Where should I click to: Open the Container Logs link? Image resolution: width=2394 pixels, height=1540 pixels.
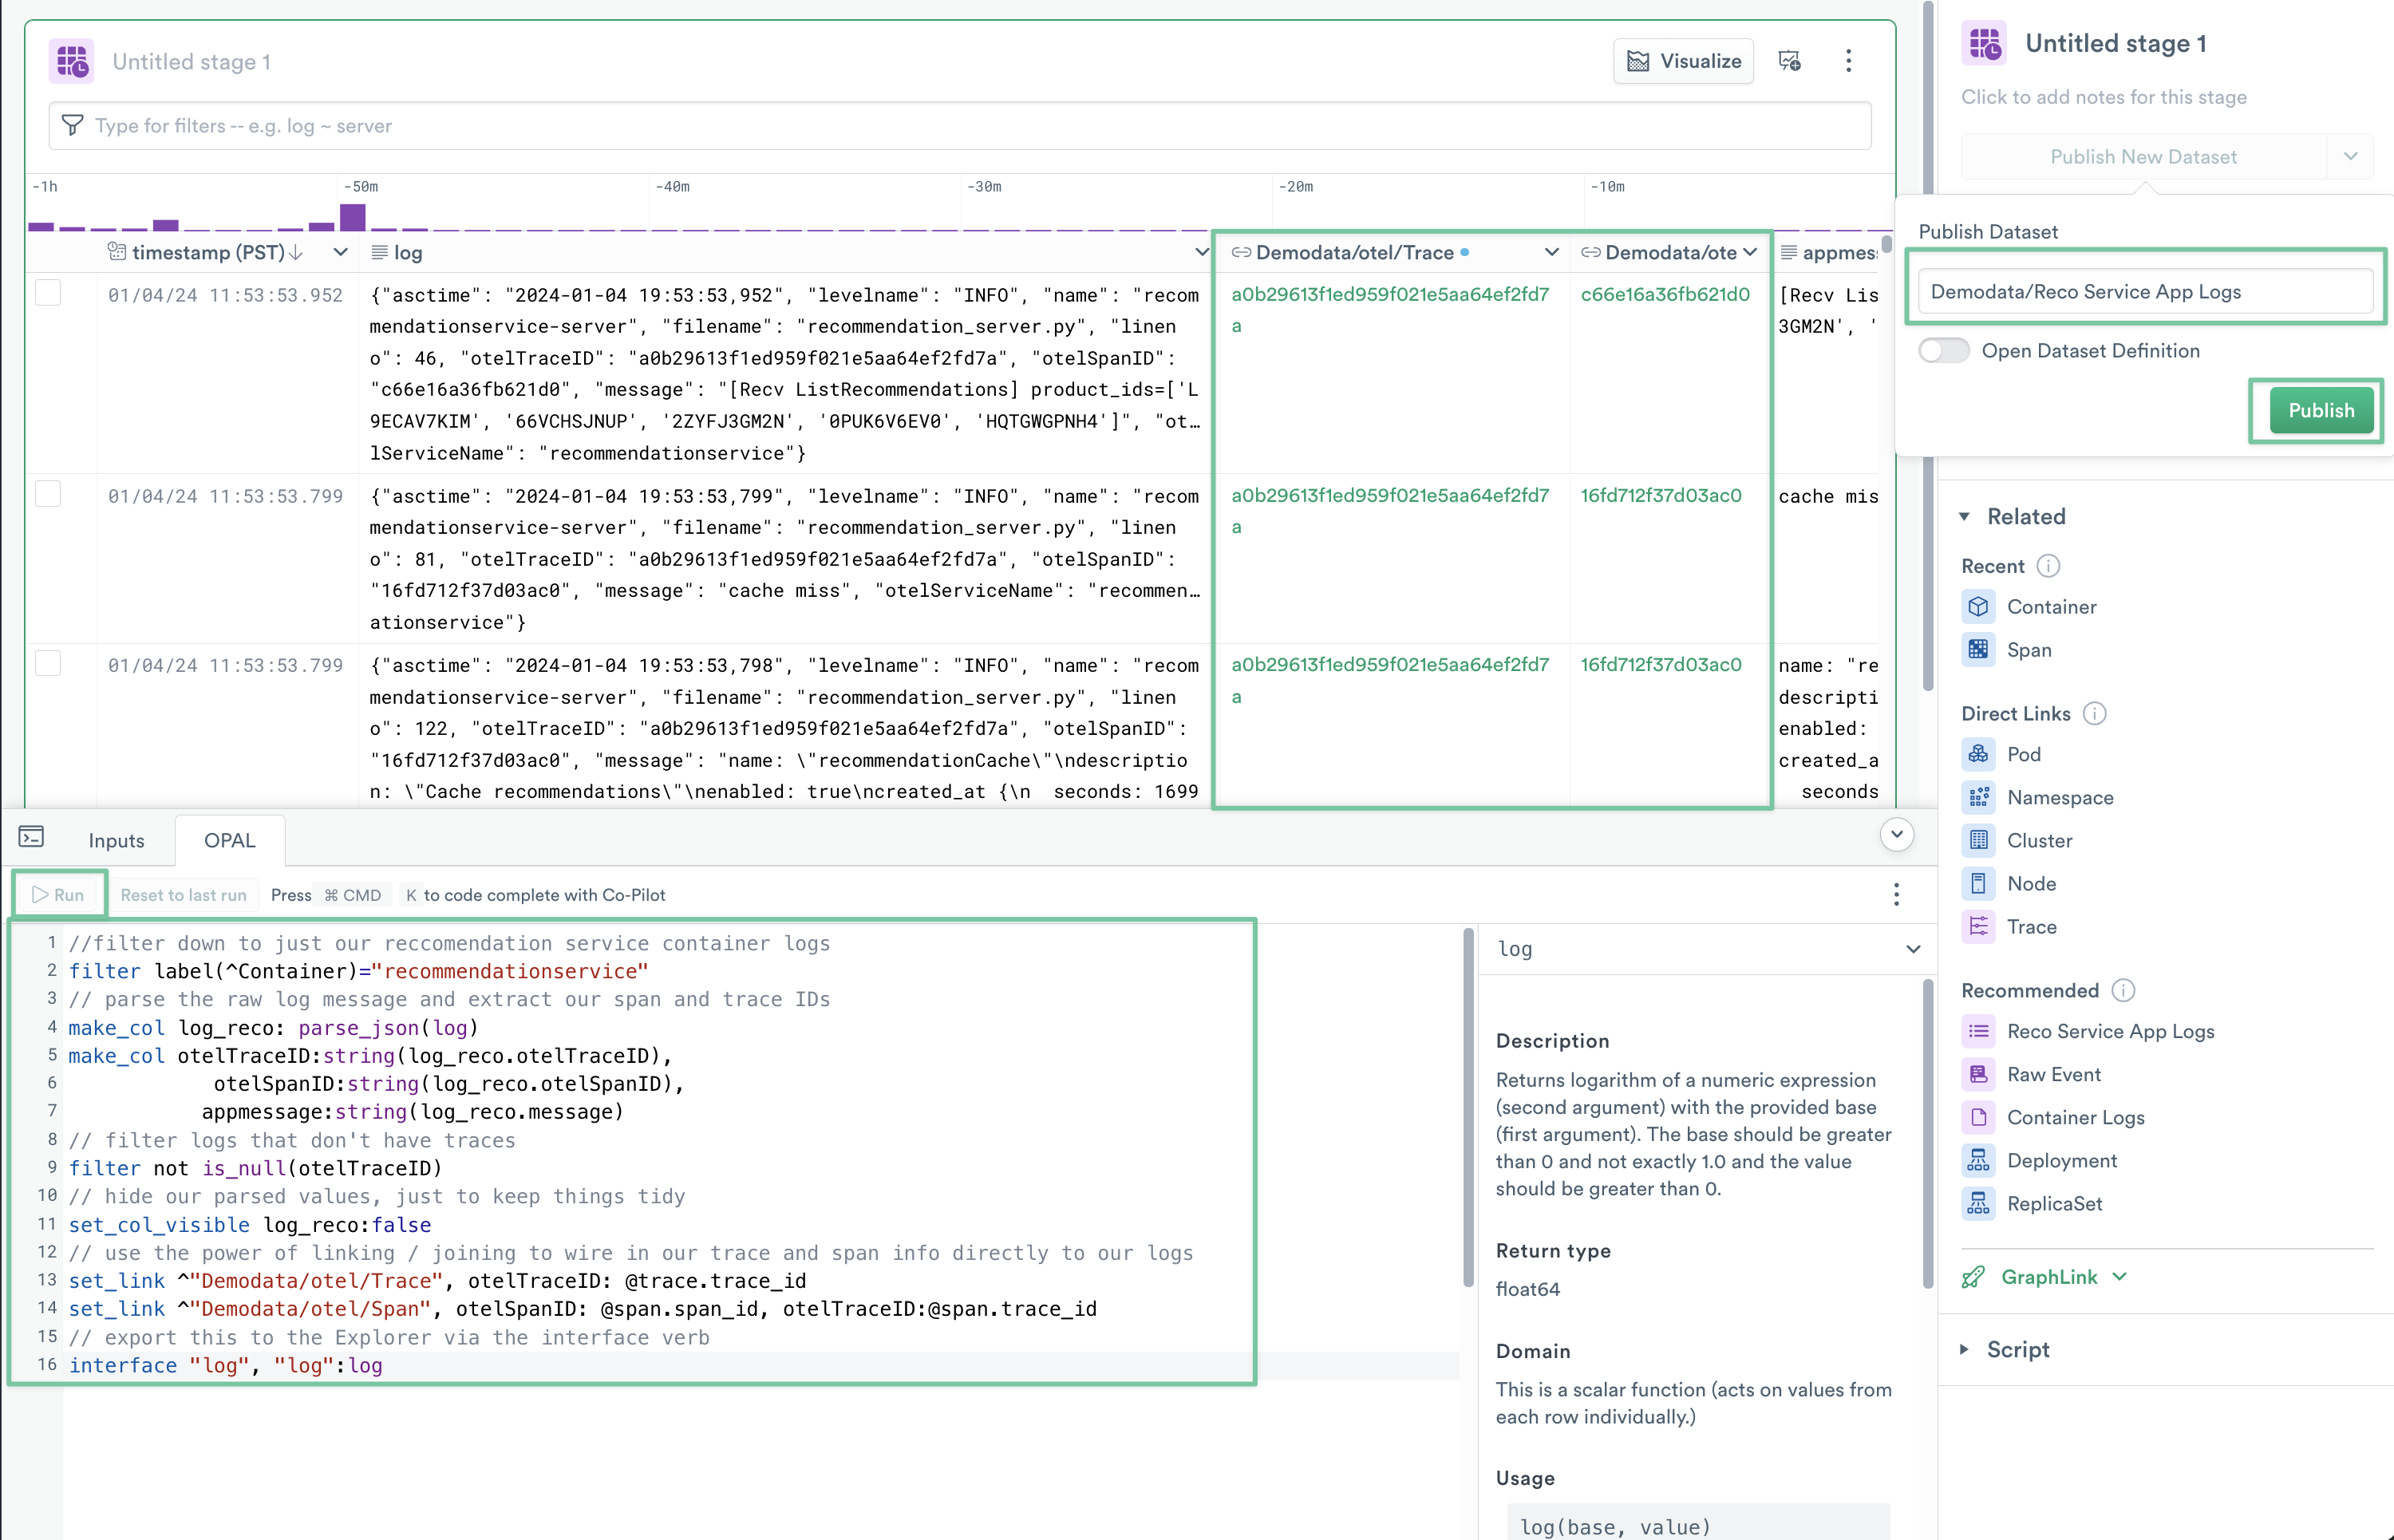coord(2075,1117)
